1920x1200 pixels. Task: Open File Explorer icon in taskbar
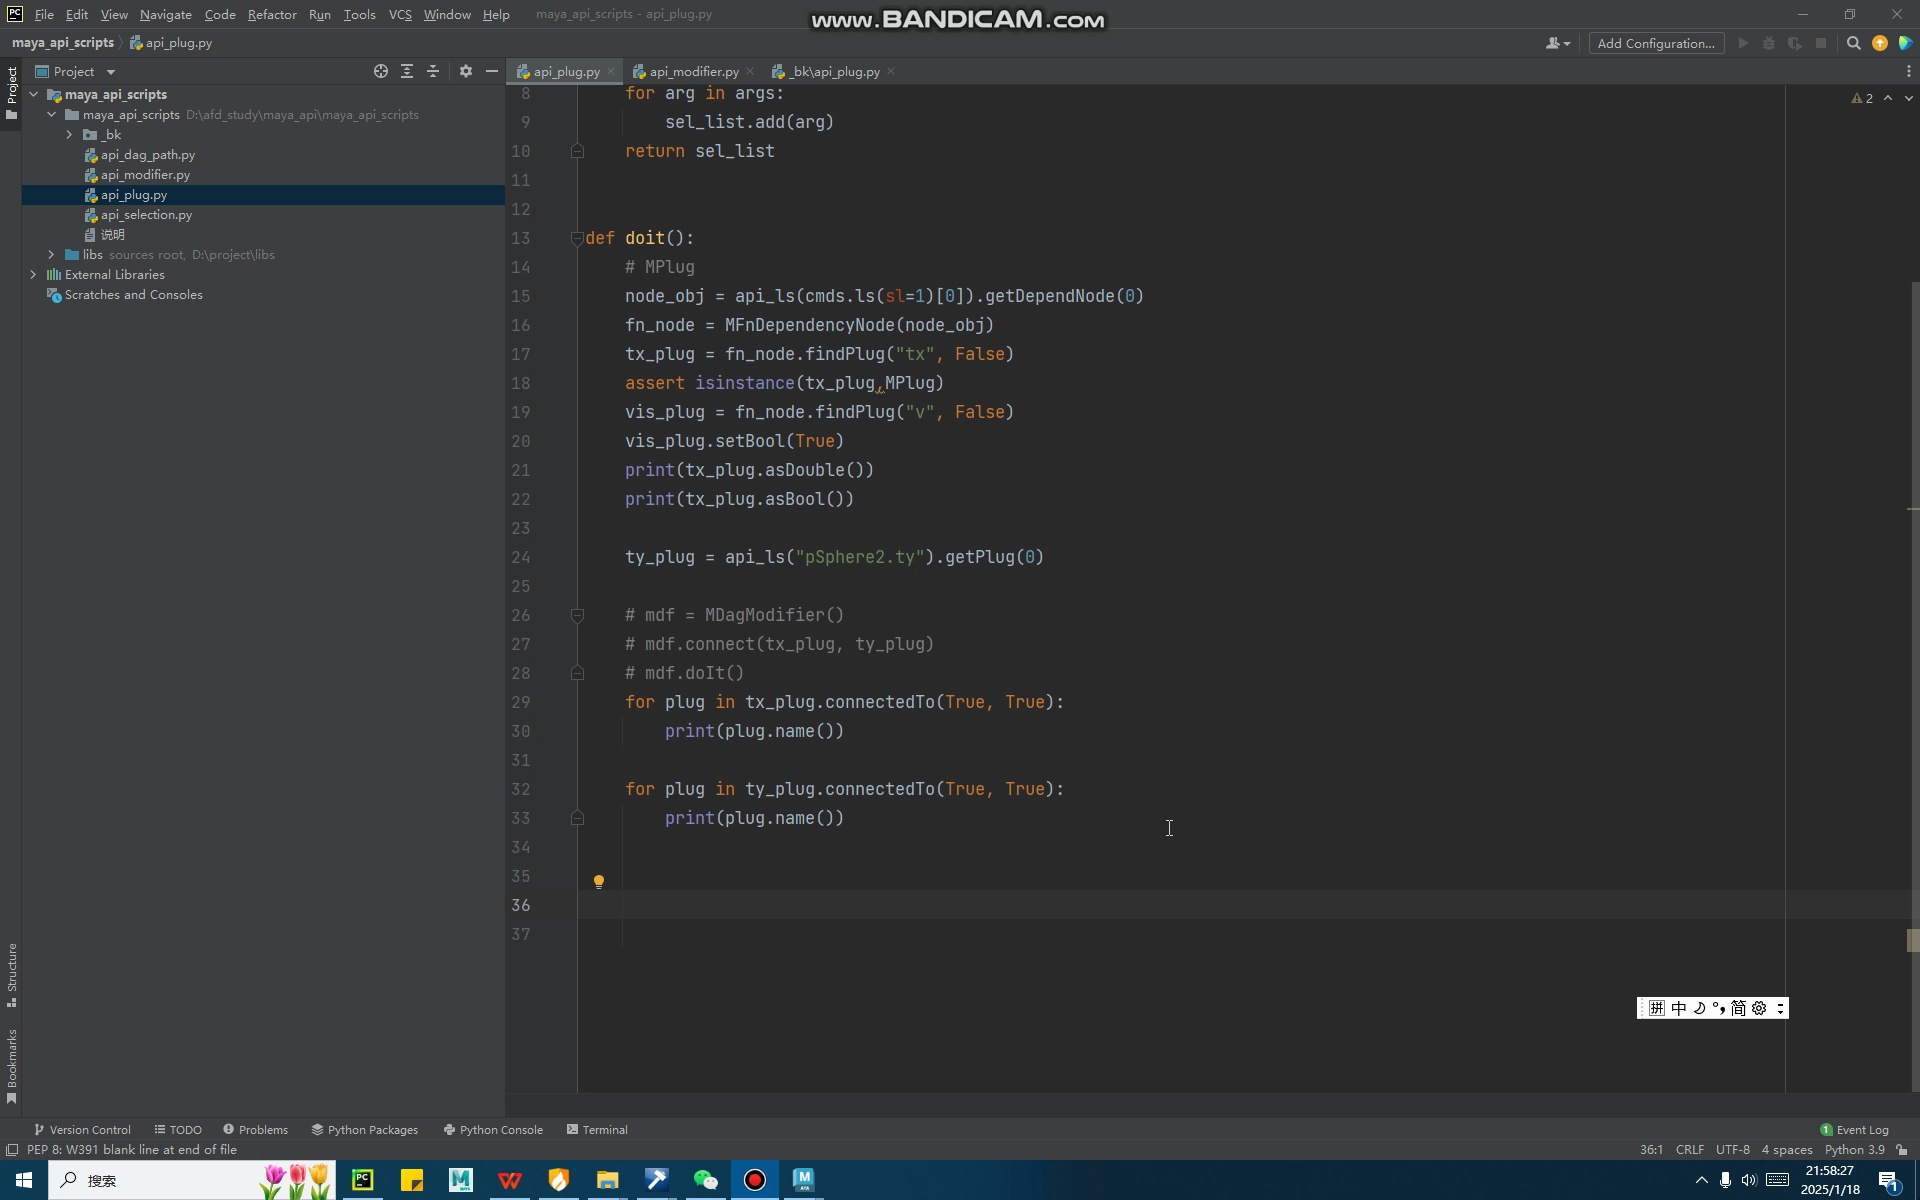pyautogui.click(x=608, y=1180)
